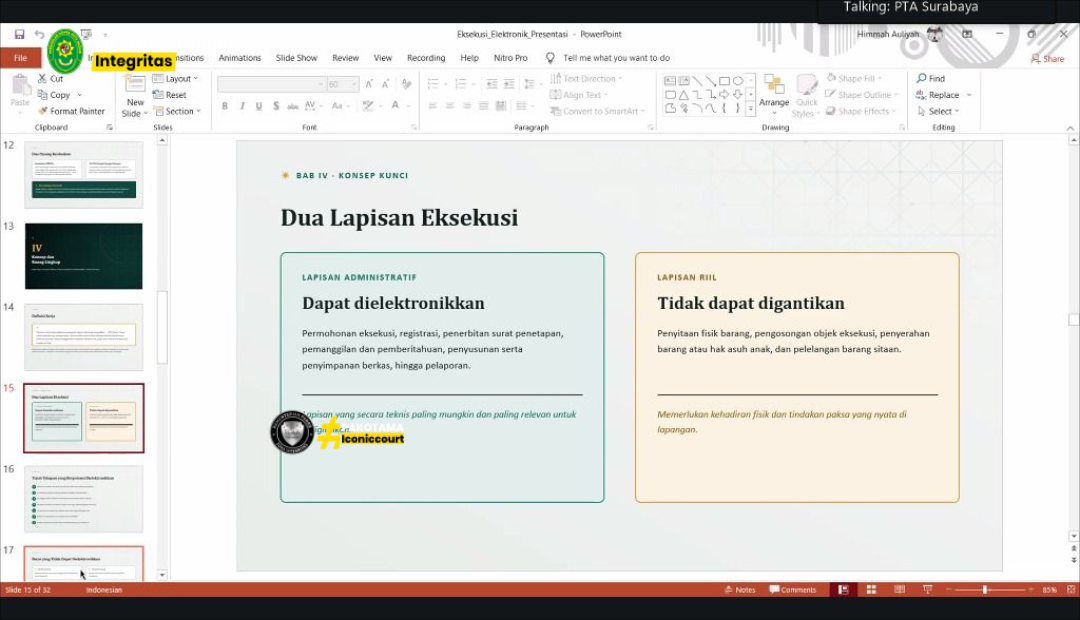Change the font color button
The width and height of the screenshot is (1080, 620).
point(395,106)
